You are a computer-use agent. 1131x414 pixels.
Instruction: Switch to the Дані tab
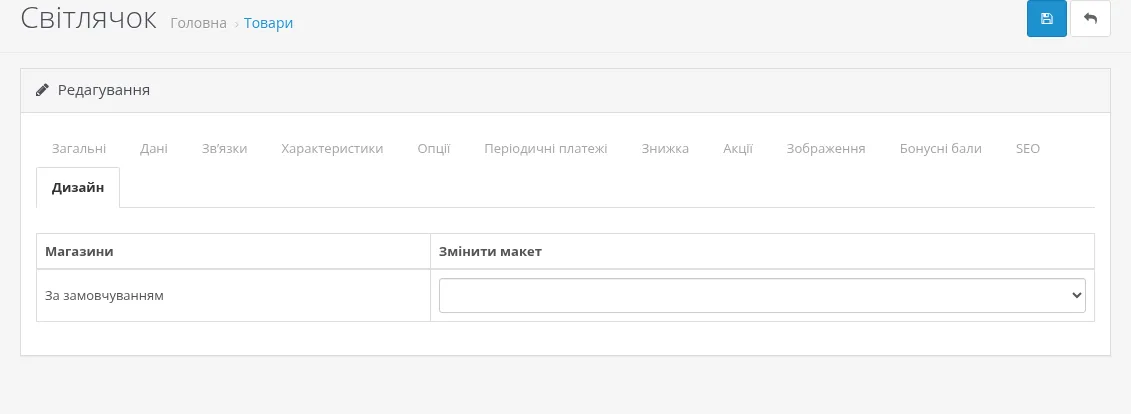pos(154,149)
